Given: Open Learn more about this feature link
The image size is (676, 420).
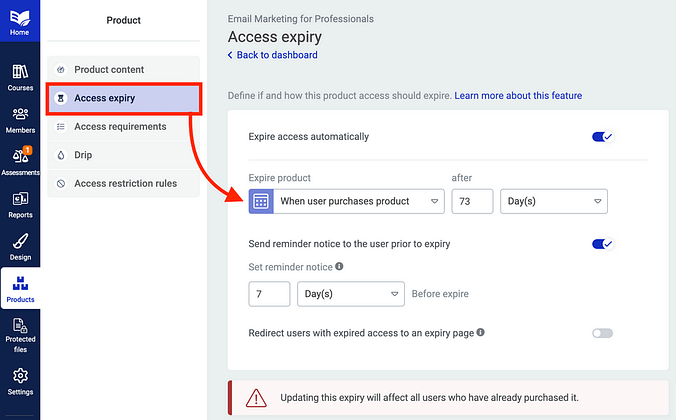Looking at the screenshot, I should [518, 96].
